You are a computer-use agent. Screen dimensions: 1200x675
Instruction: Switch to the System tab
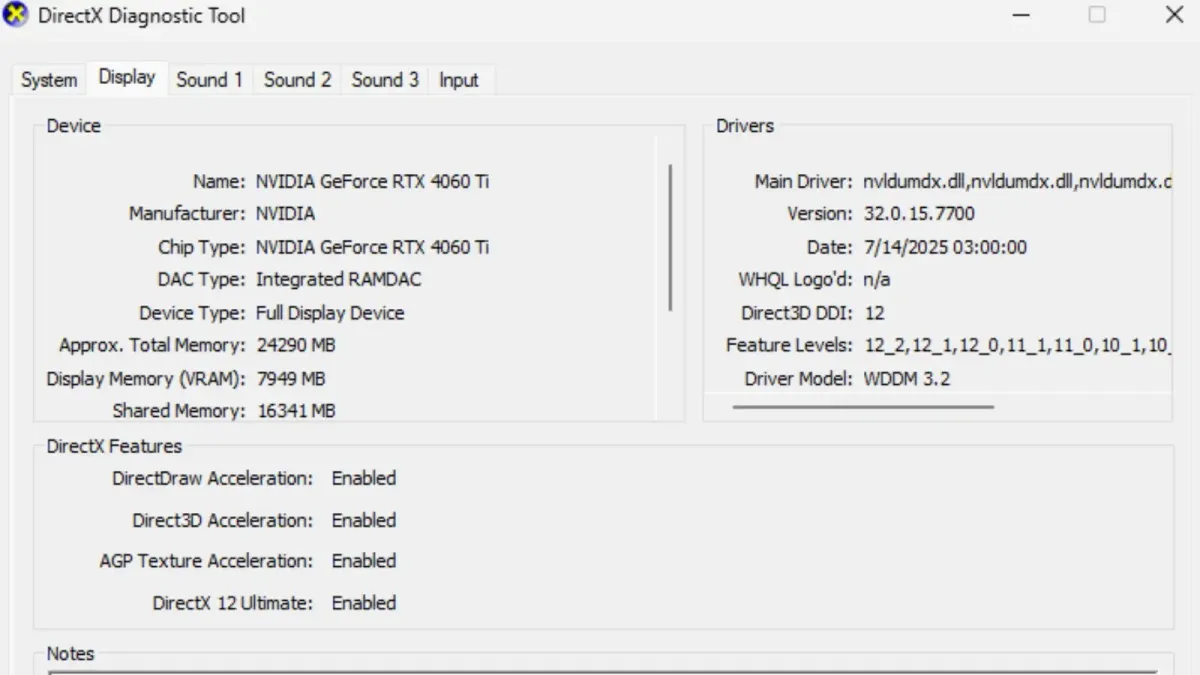[49, 80]
